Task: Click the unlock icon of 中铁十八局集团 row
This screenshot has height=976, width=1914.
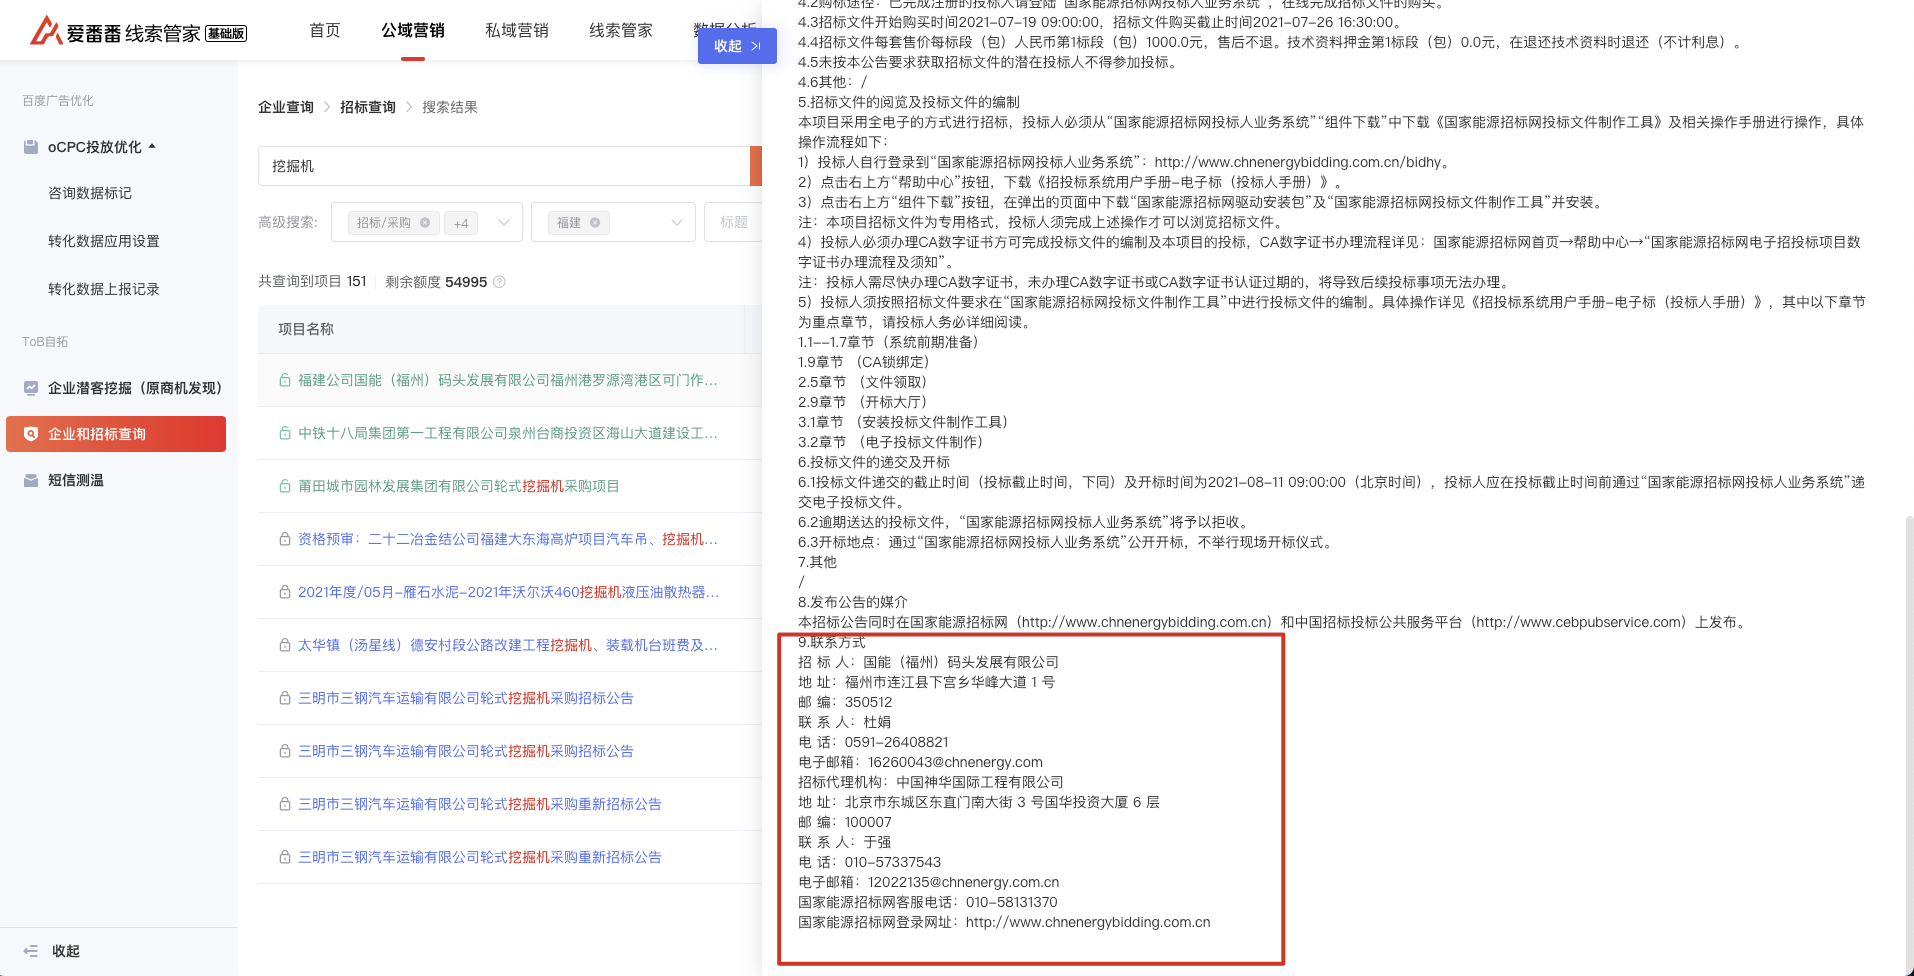Action: (x=285, y=433)
